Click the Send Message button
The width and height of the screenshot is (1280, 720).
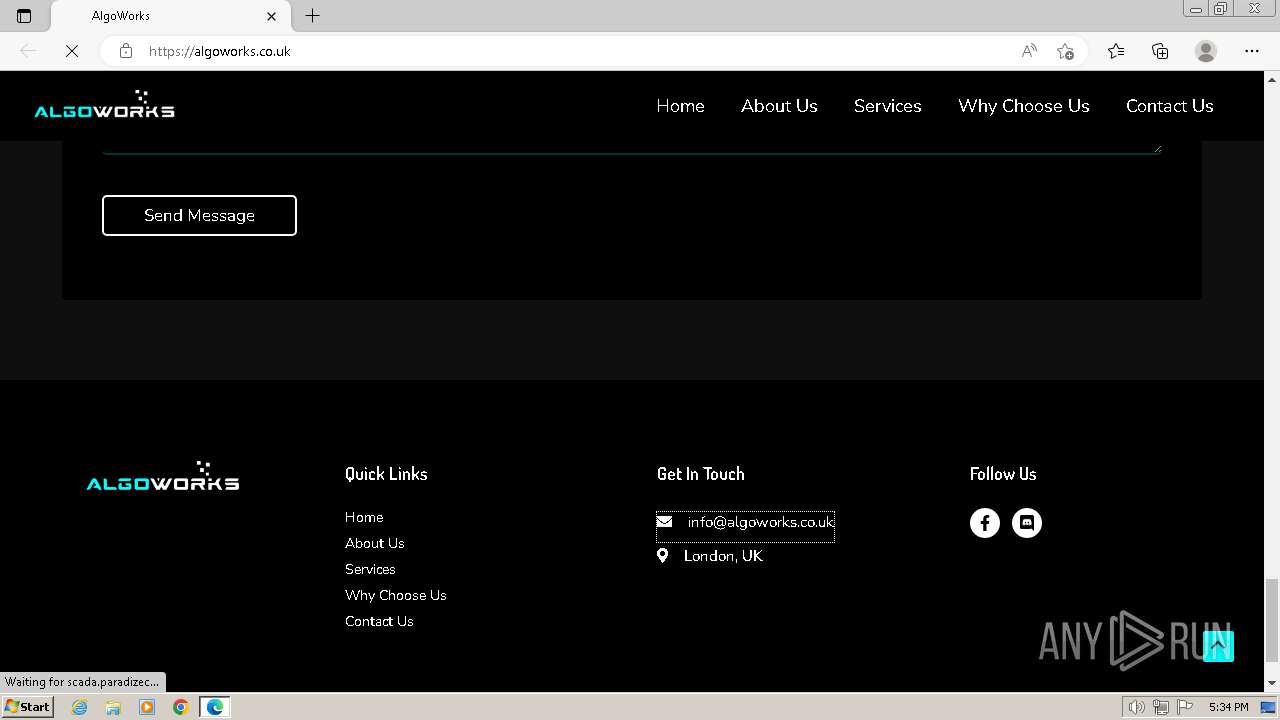[199, 215]
